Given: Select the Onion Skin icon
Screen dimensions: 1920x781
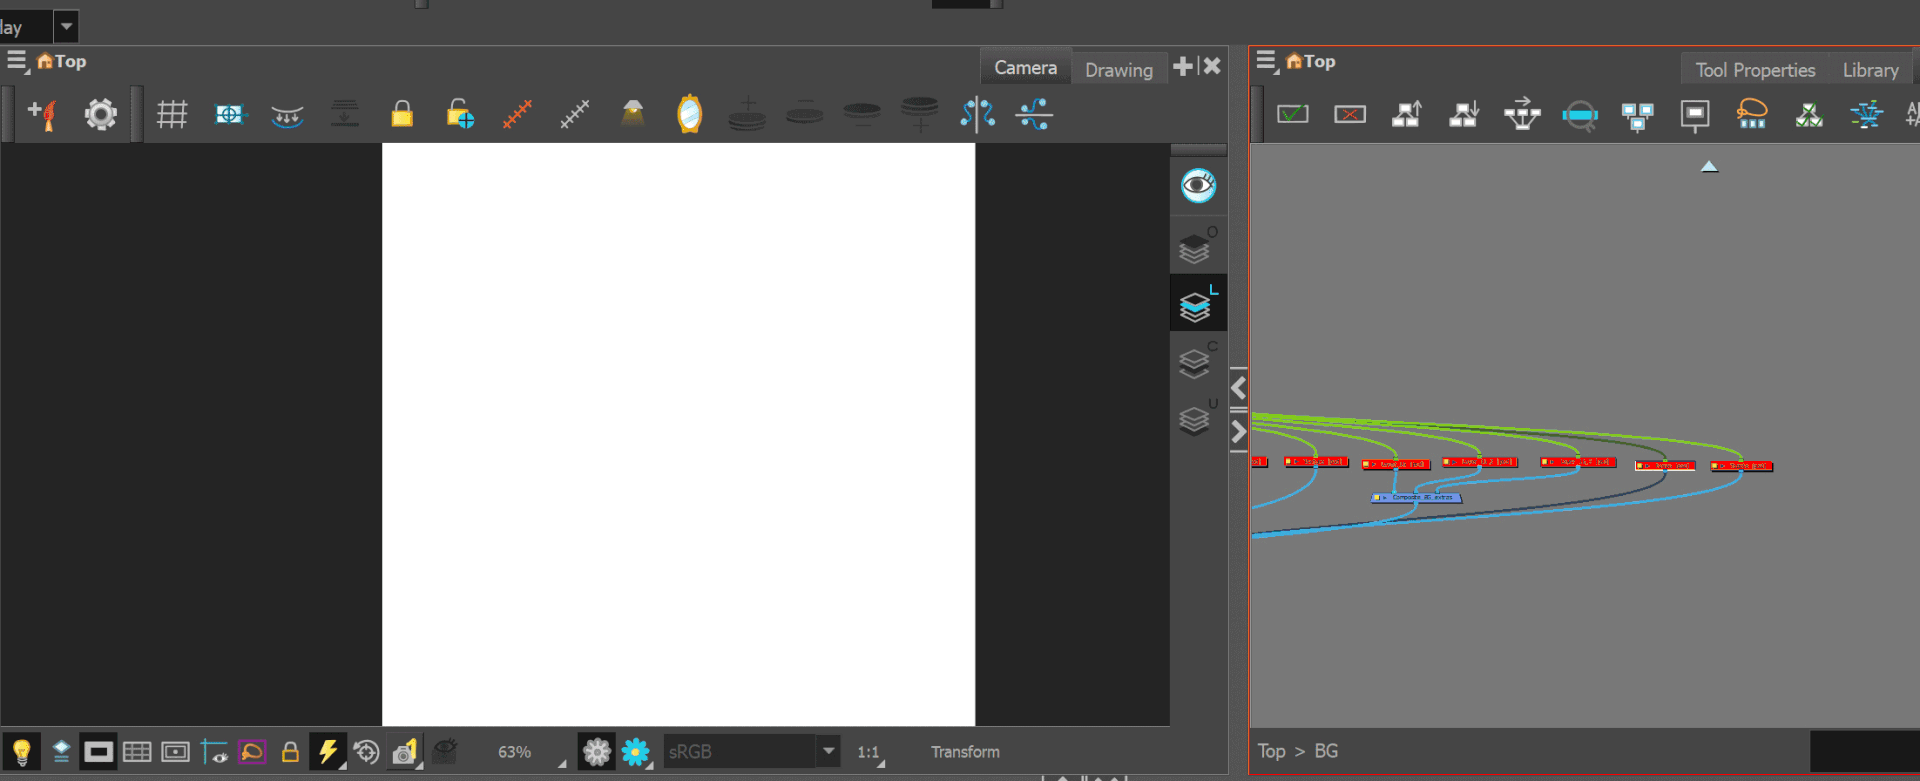Looking at the screenshot, I should (x=287, y=116).
